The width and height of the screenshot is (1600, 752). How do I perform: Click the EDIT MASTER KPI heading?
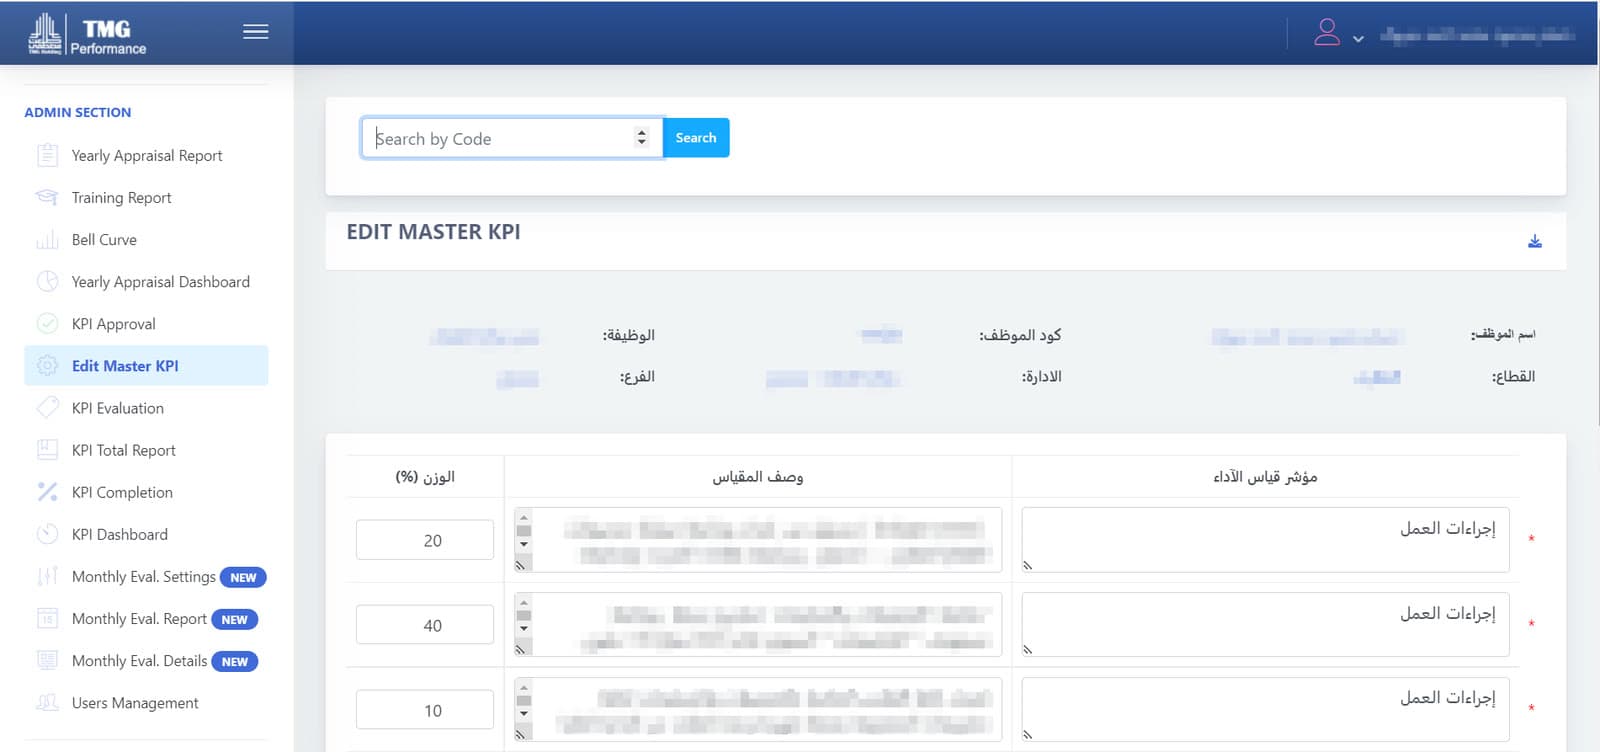point(433,232)
